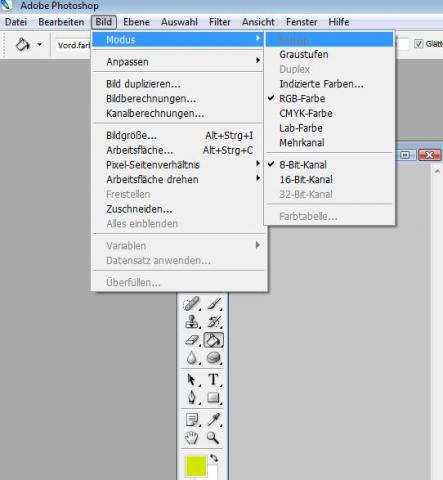This screenshot has width=443, height=480.
Task: Choose checked 8-Bit-Kanal option
Action: pos(329,165)
